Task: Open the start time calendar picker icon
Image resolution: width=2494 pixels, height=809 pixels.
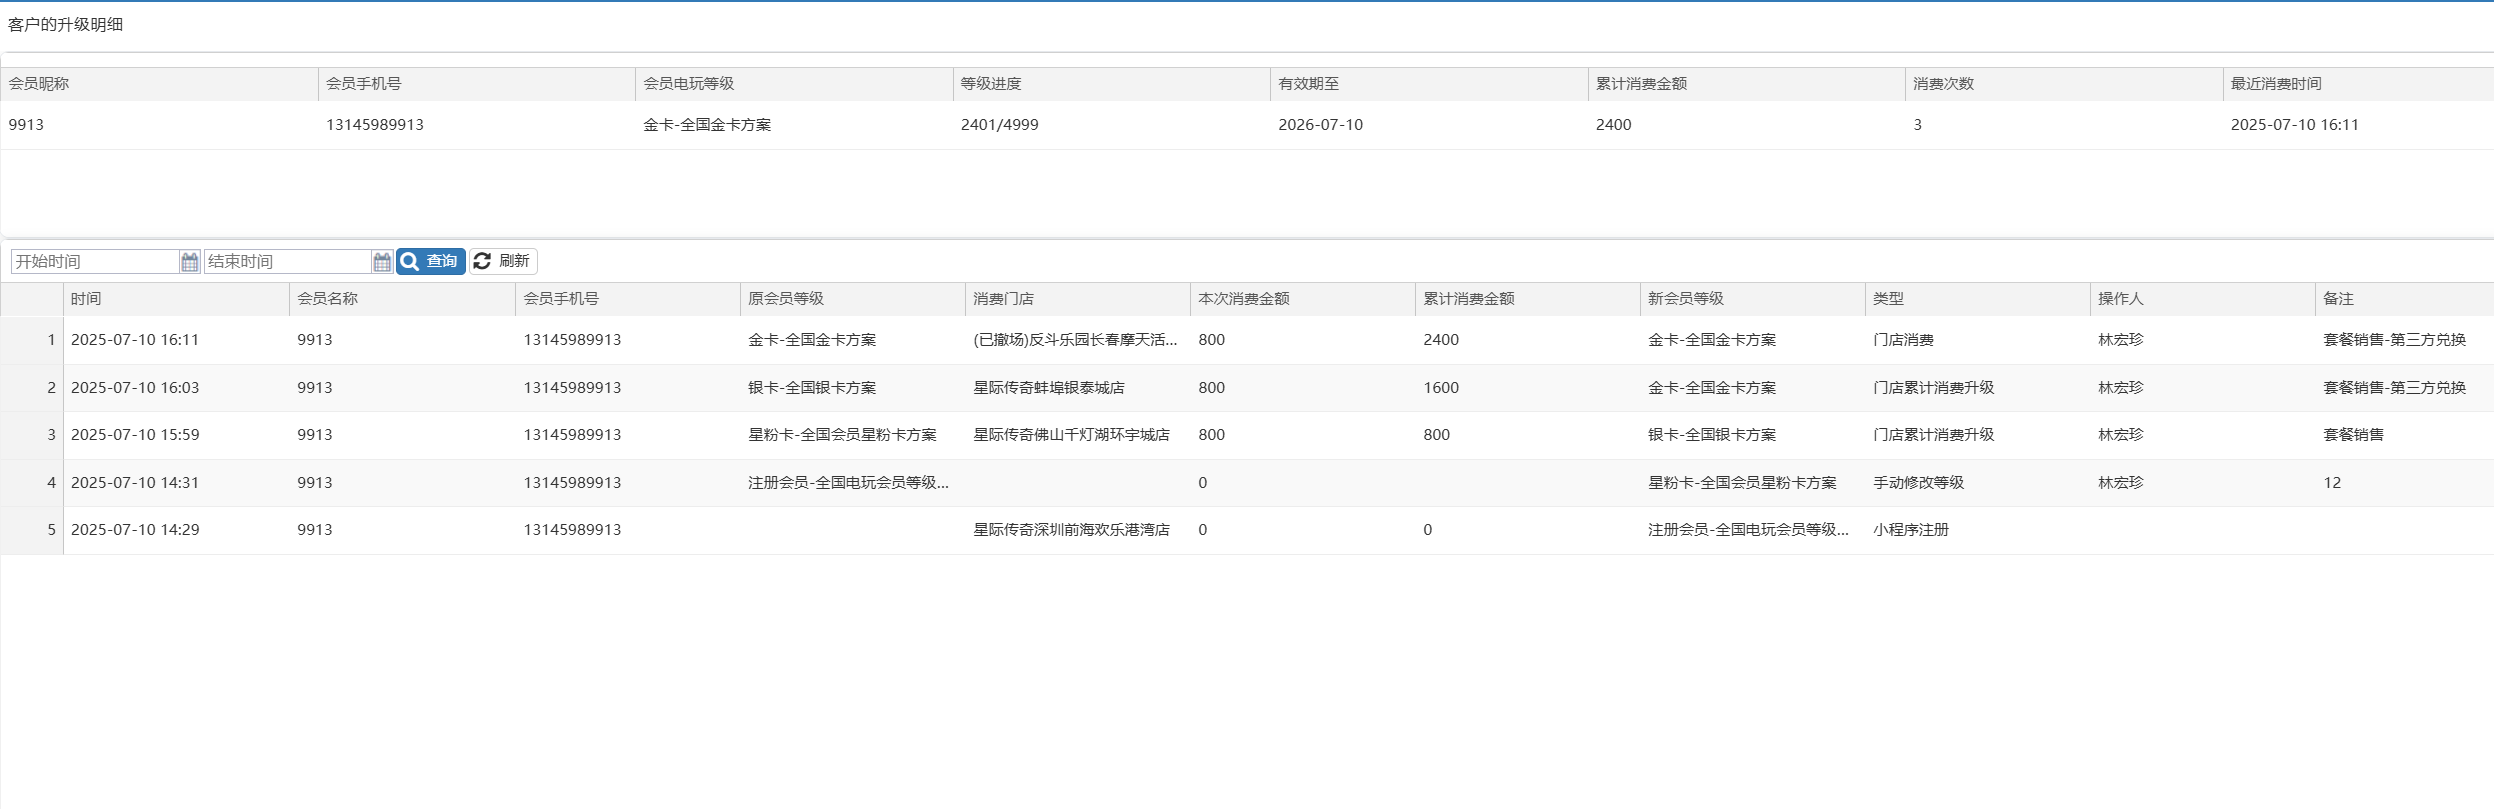Action: pyautogui.click(x=189, y=262)
